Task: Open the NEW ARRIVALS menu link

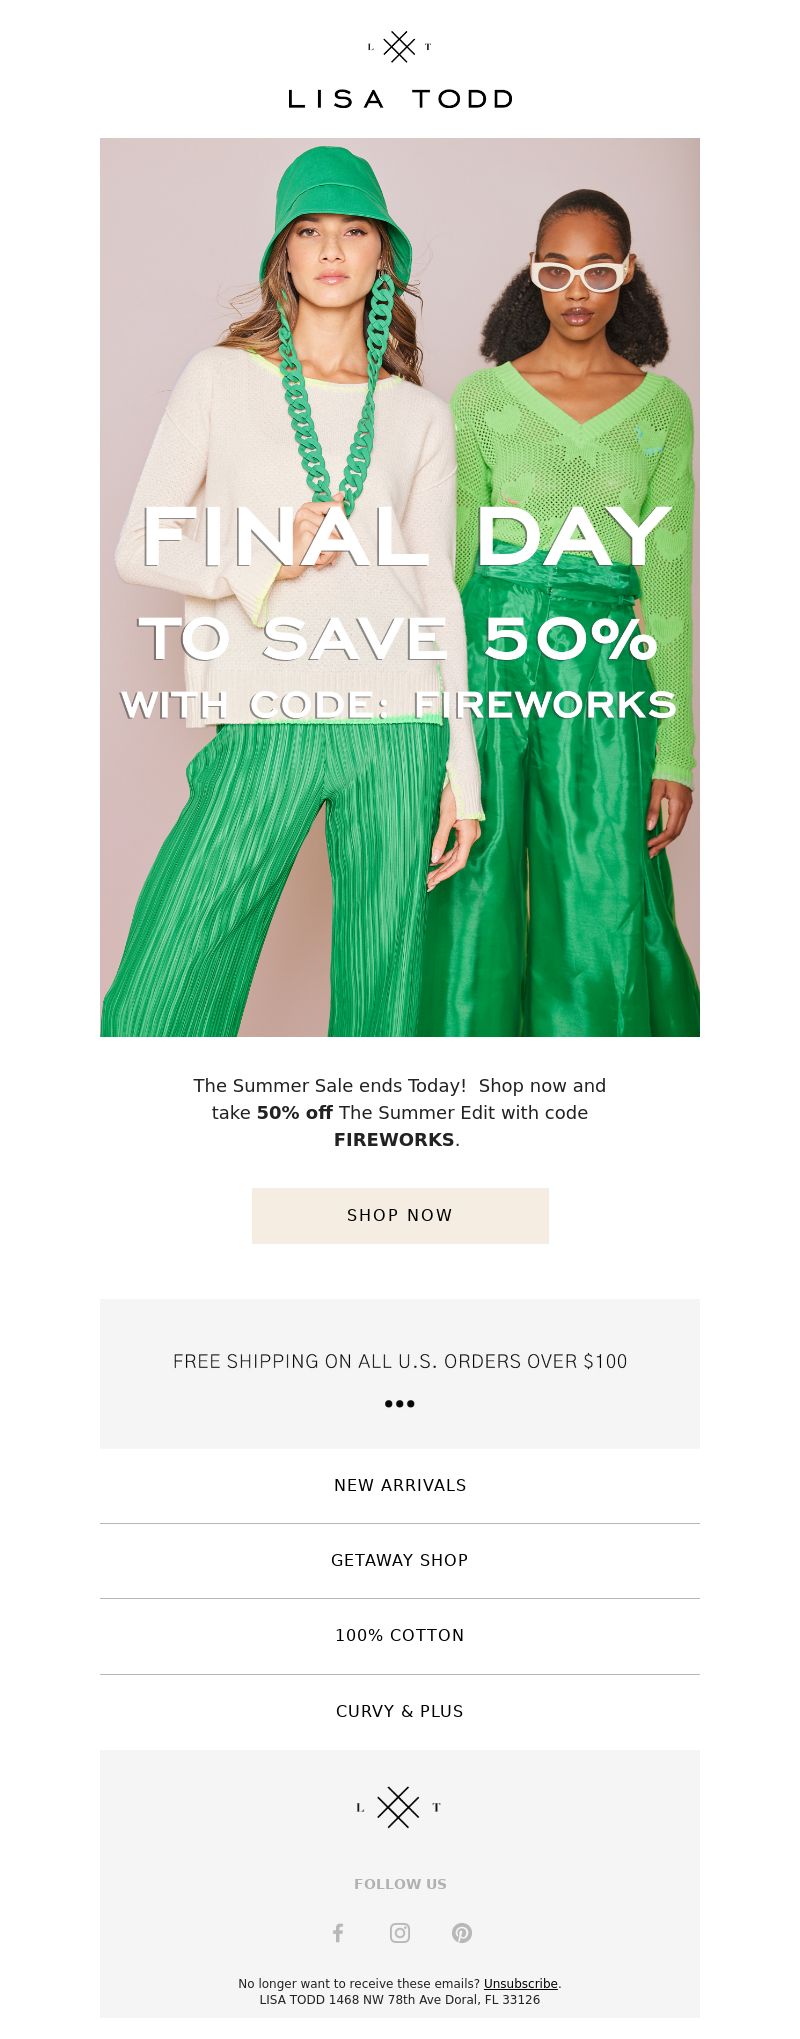Action: (400, 1485)
